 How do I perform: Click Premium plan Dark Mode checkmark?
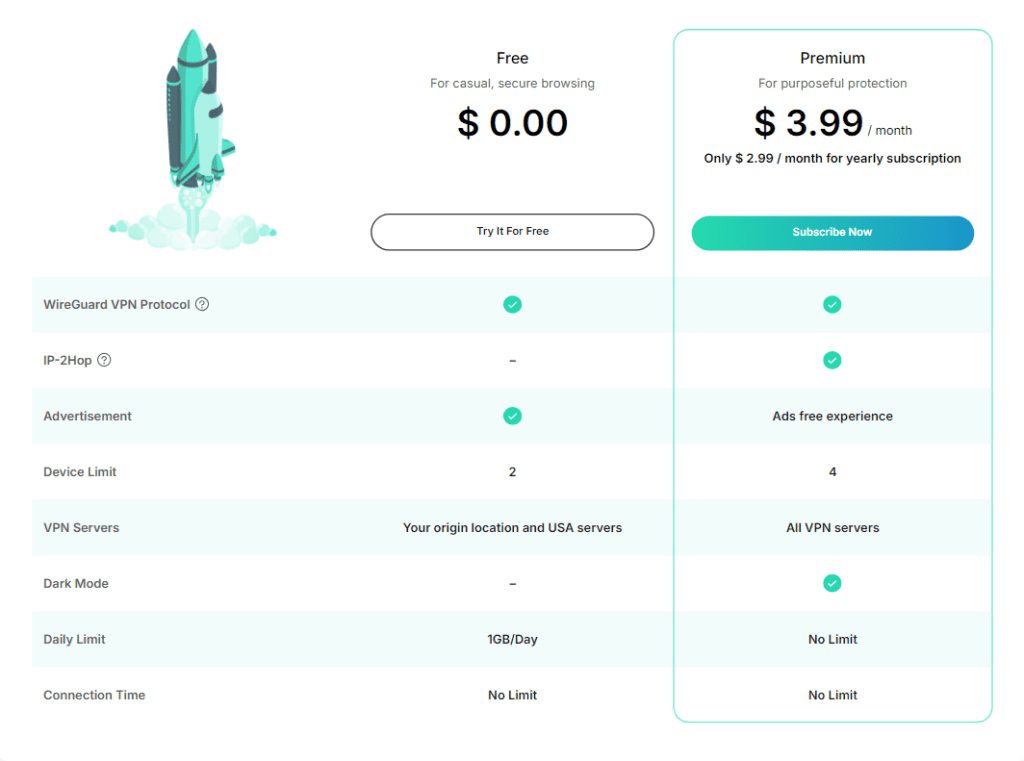coord(832,583)
